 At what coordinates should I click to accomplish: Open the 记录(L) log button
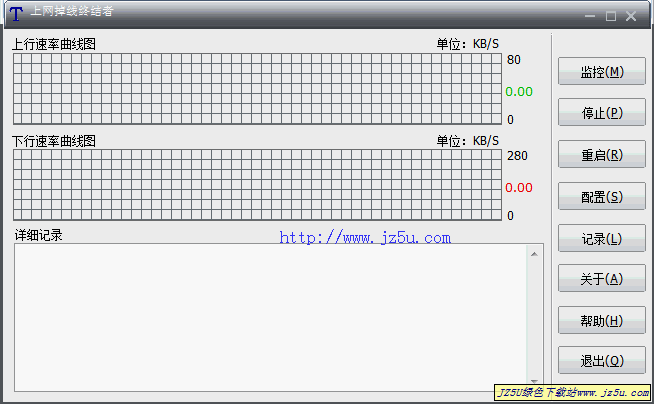[x=601, y=239]
